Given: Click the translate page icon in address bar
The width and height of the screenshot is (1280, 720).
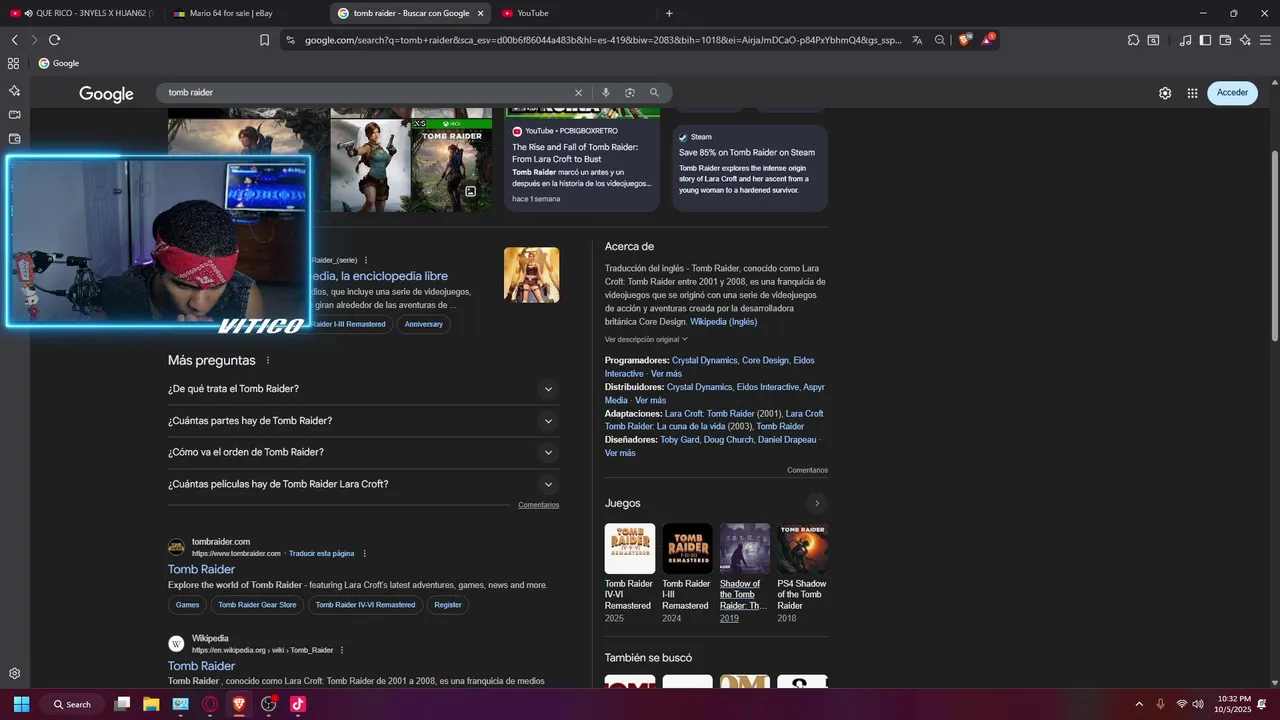Looking at the screenshot, I should pyautogui.click(x=917, y=40).
